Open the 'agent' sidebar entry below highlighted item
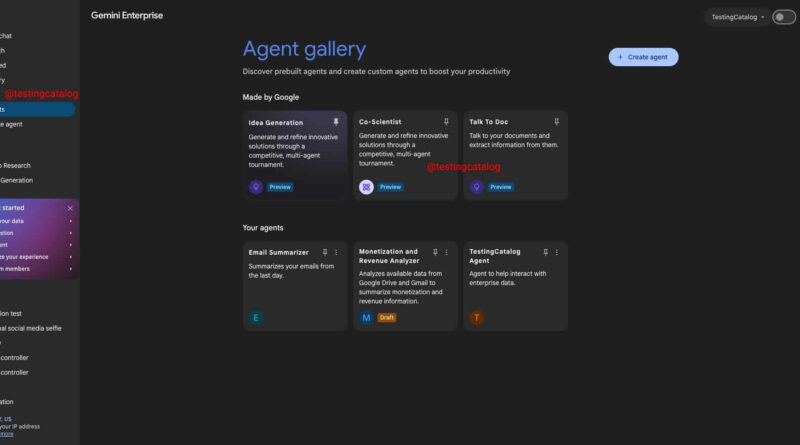 (38, 124)
